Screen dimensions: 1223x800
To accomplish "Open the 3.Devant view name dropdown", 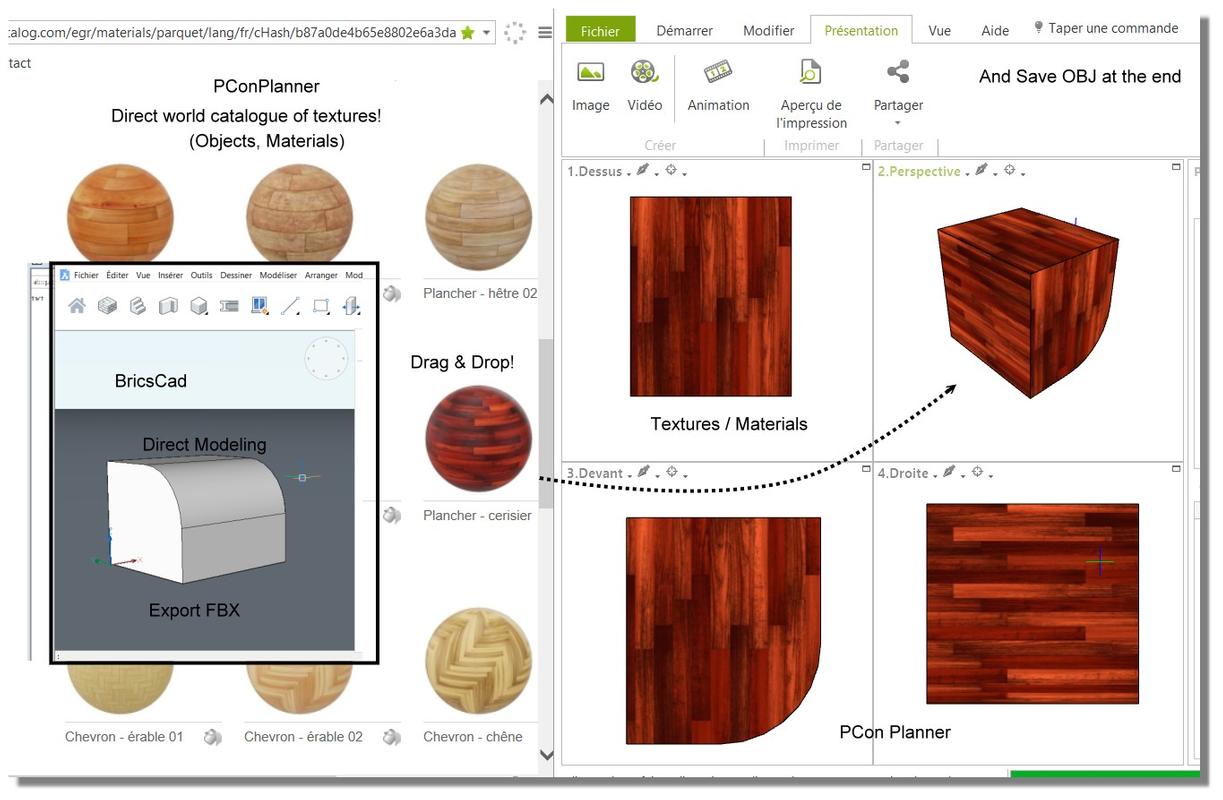I will 629,475.
